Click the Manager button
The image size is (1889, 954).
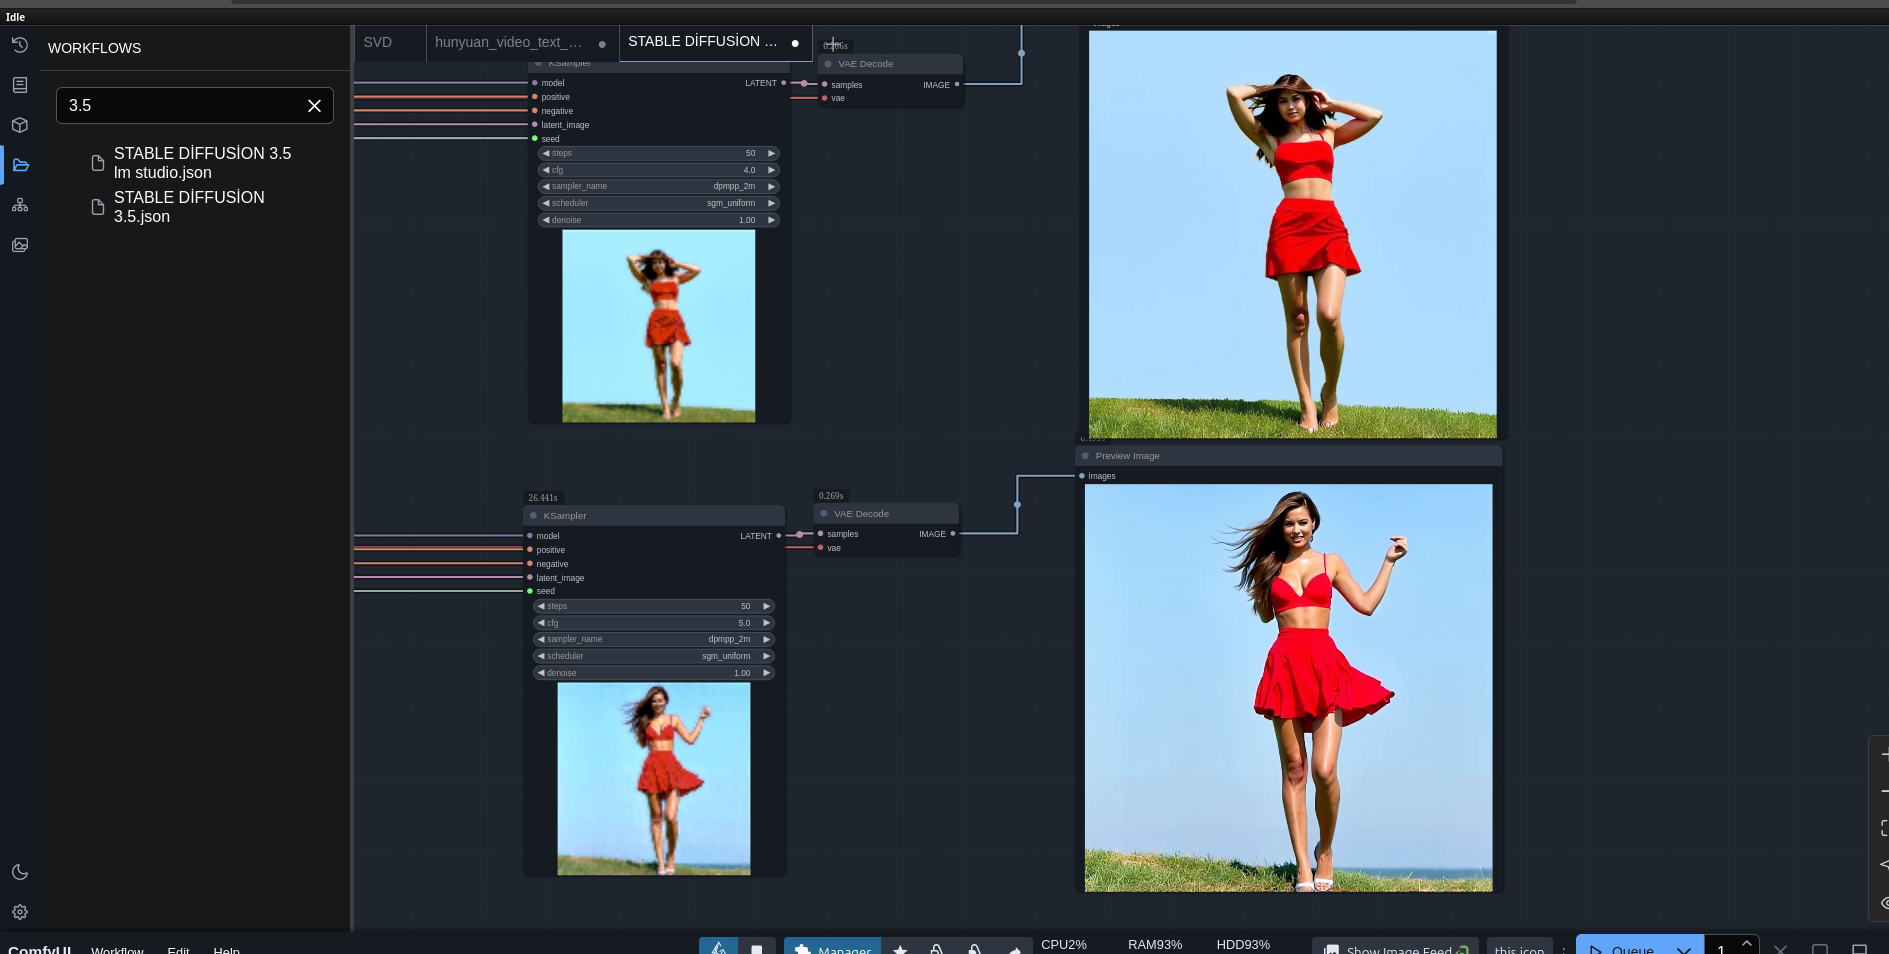pyautogui.click(x=832, y=948)
